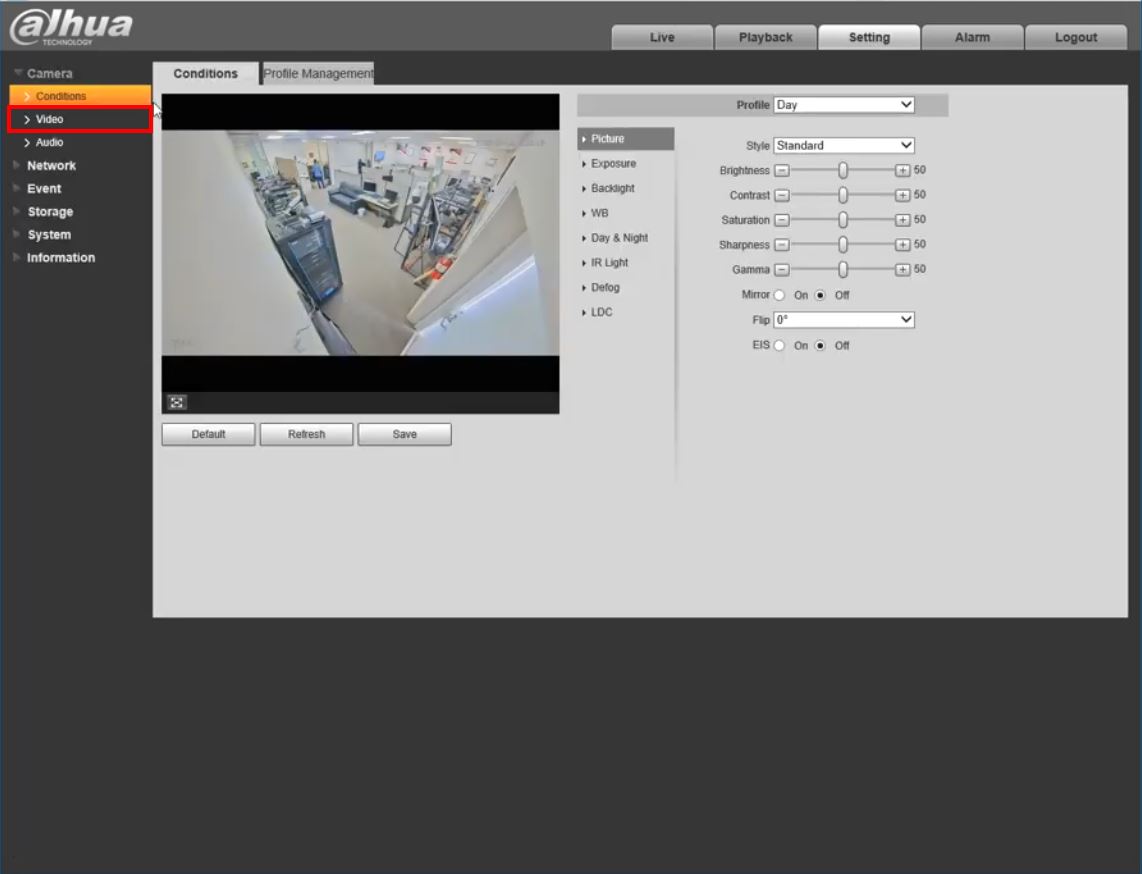Image resolution: width=1142 pixels, height=874 pixels.
Task: Click the minus button on the Brightness slider
Action: click(x=782, y=170)
